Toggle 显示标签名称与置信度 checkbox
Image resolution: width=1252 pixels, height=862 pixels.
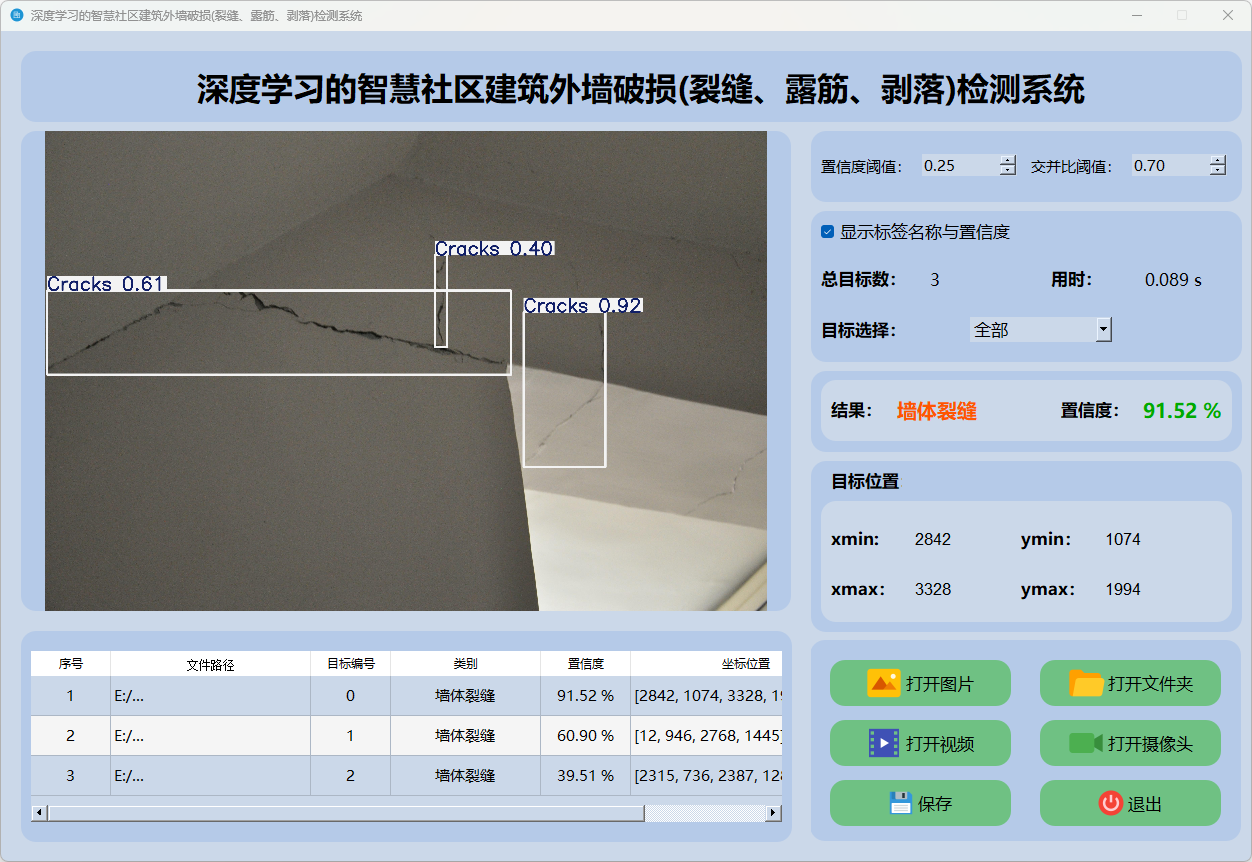tap(828, 232)
